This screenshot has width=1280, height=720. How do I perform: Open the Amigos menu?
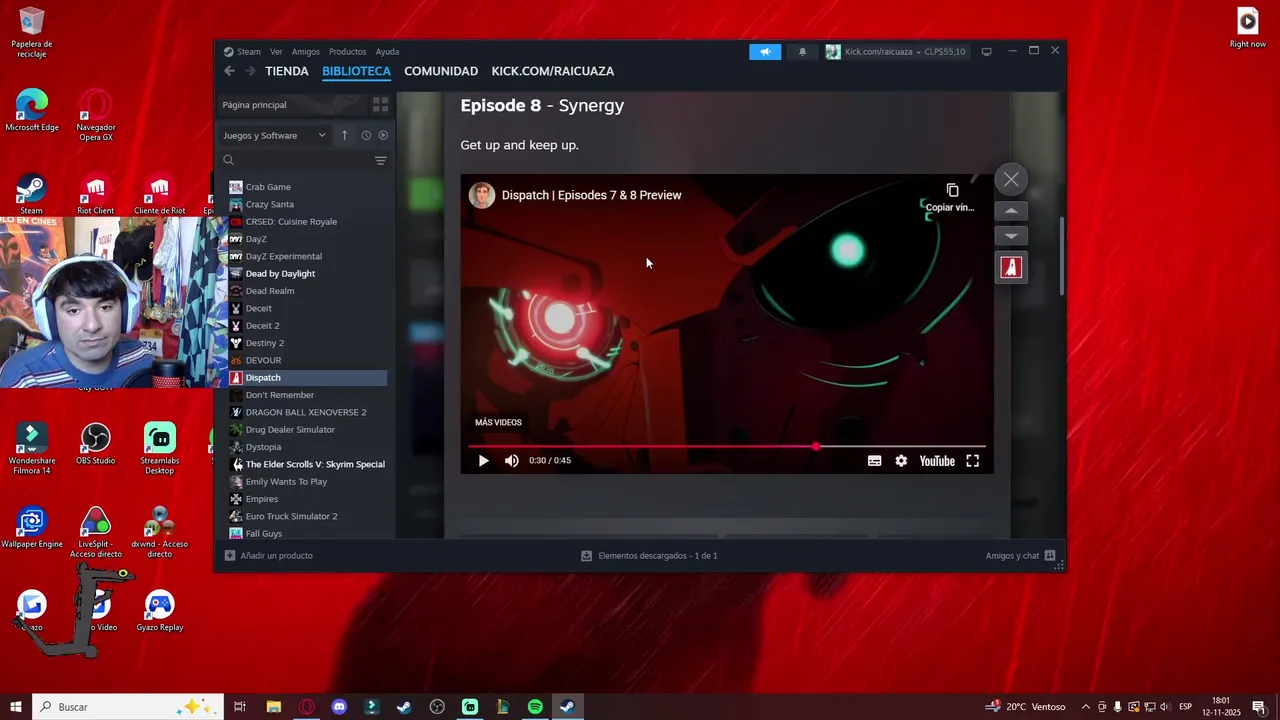coord(306,51)
